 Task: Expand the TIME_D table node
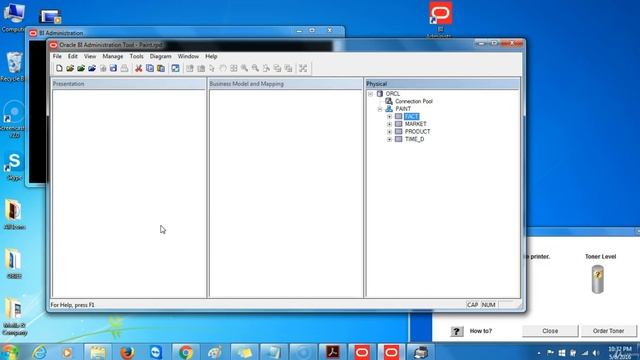[x=389, y=139]
